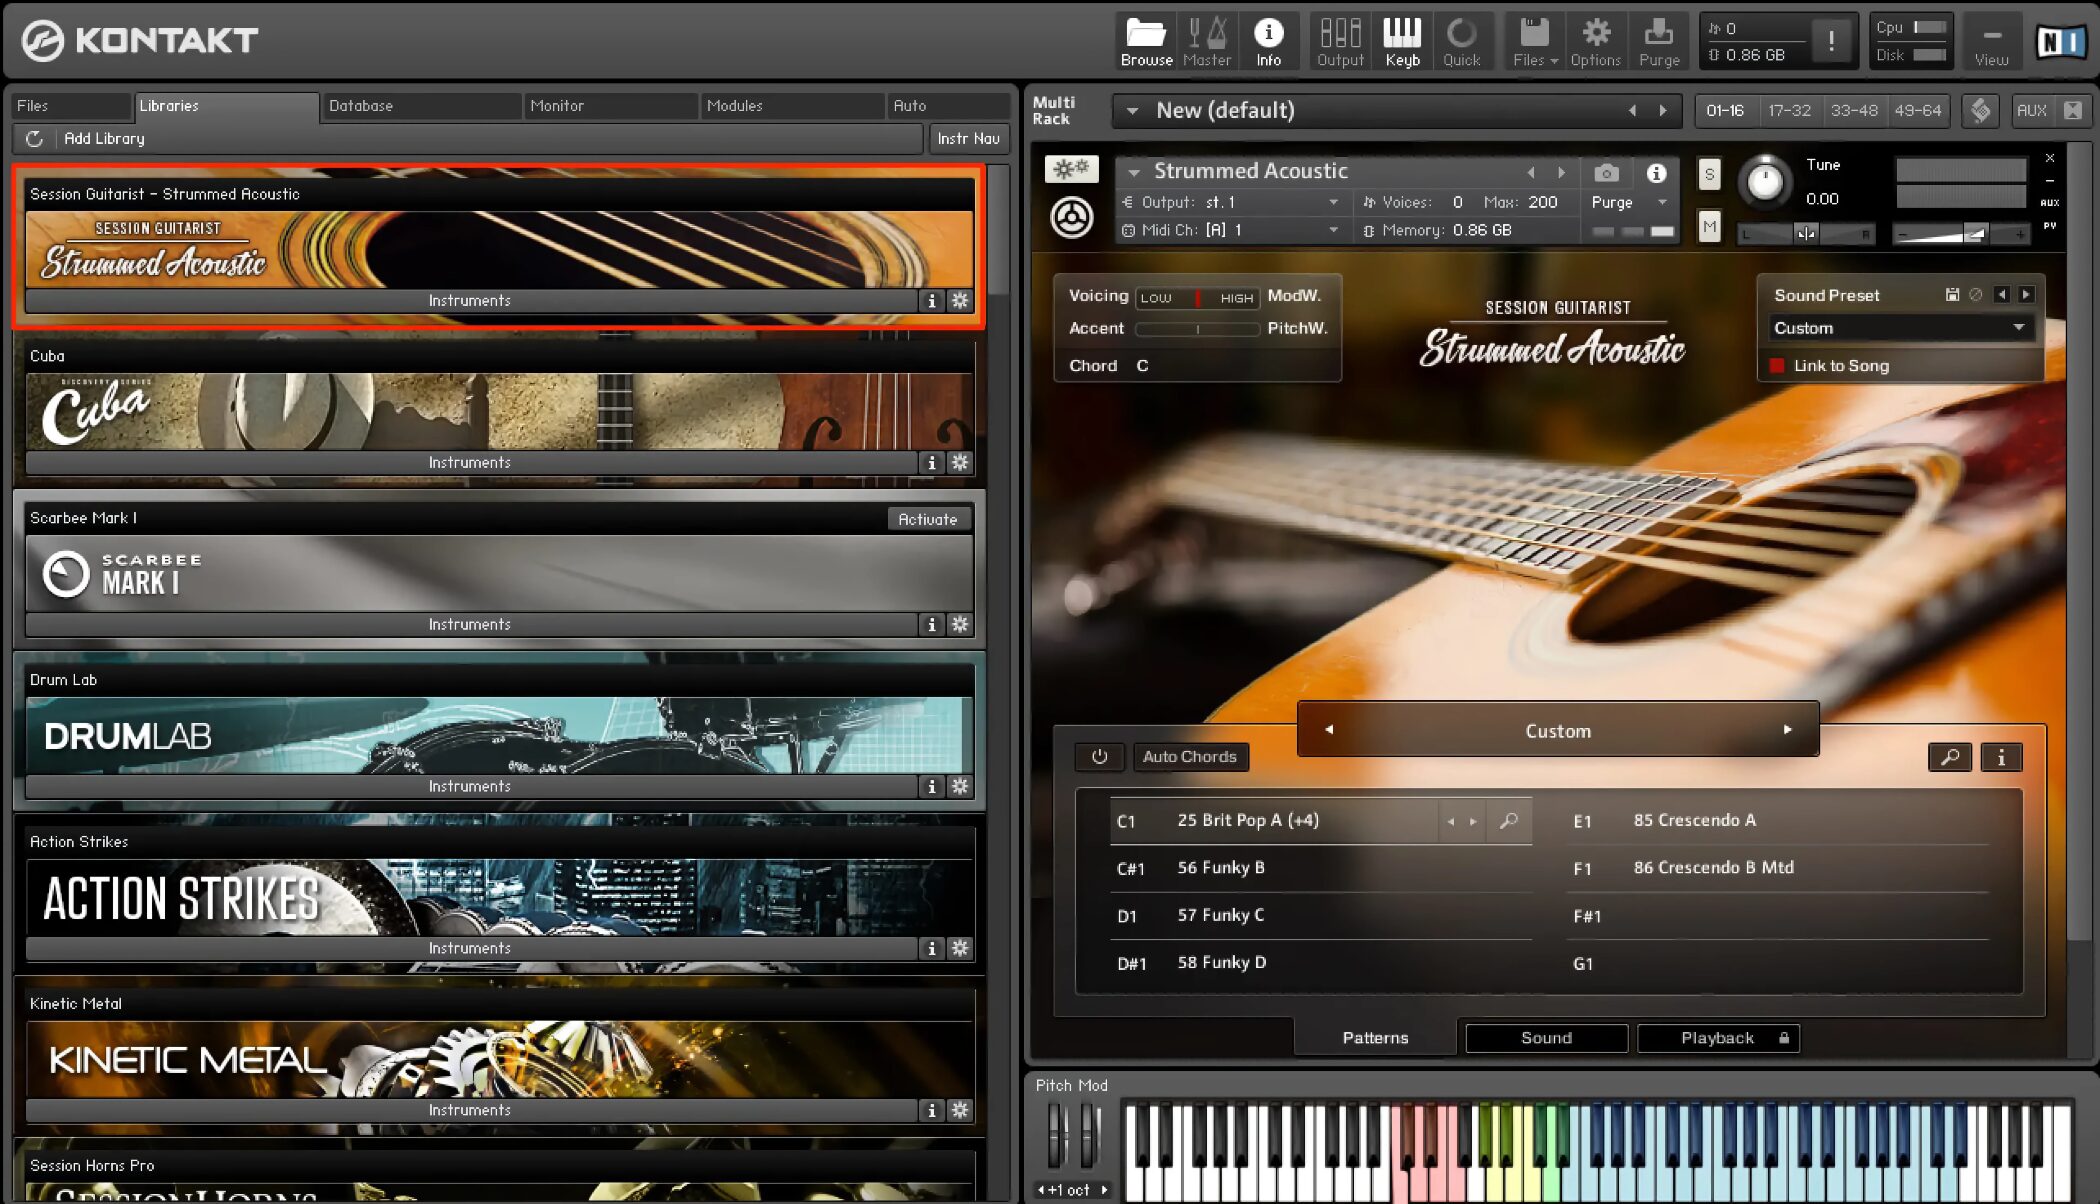Click the Voicing Low-High slider
The width and height of the screenshot is (2100, 1204).
[x=1197, y=298]
